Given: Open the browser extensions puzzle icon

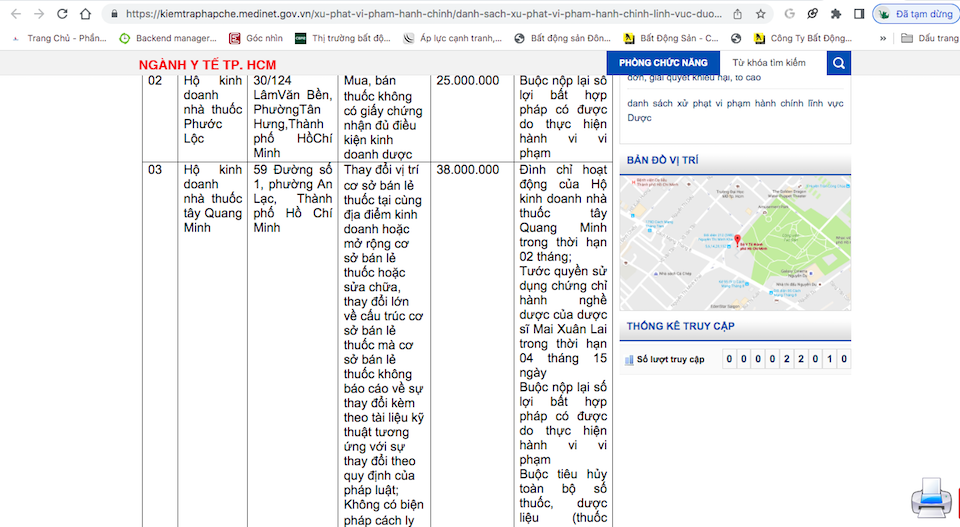Looking at the screenshot, I should (835, 14).
